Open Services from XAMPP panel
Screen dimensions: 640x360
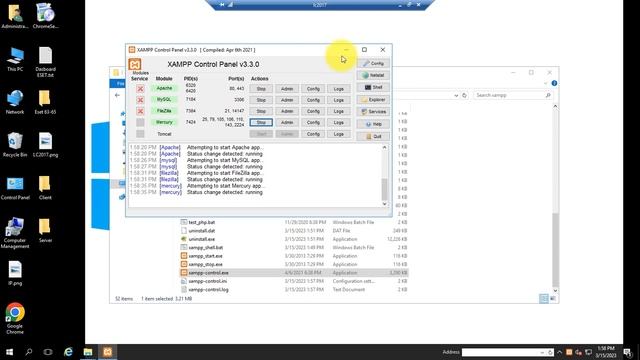click(373, 112)
